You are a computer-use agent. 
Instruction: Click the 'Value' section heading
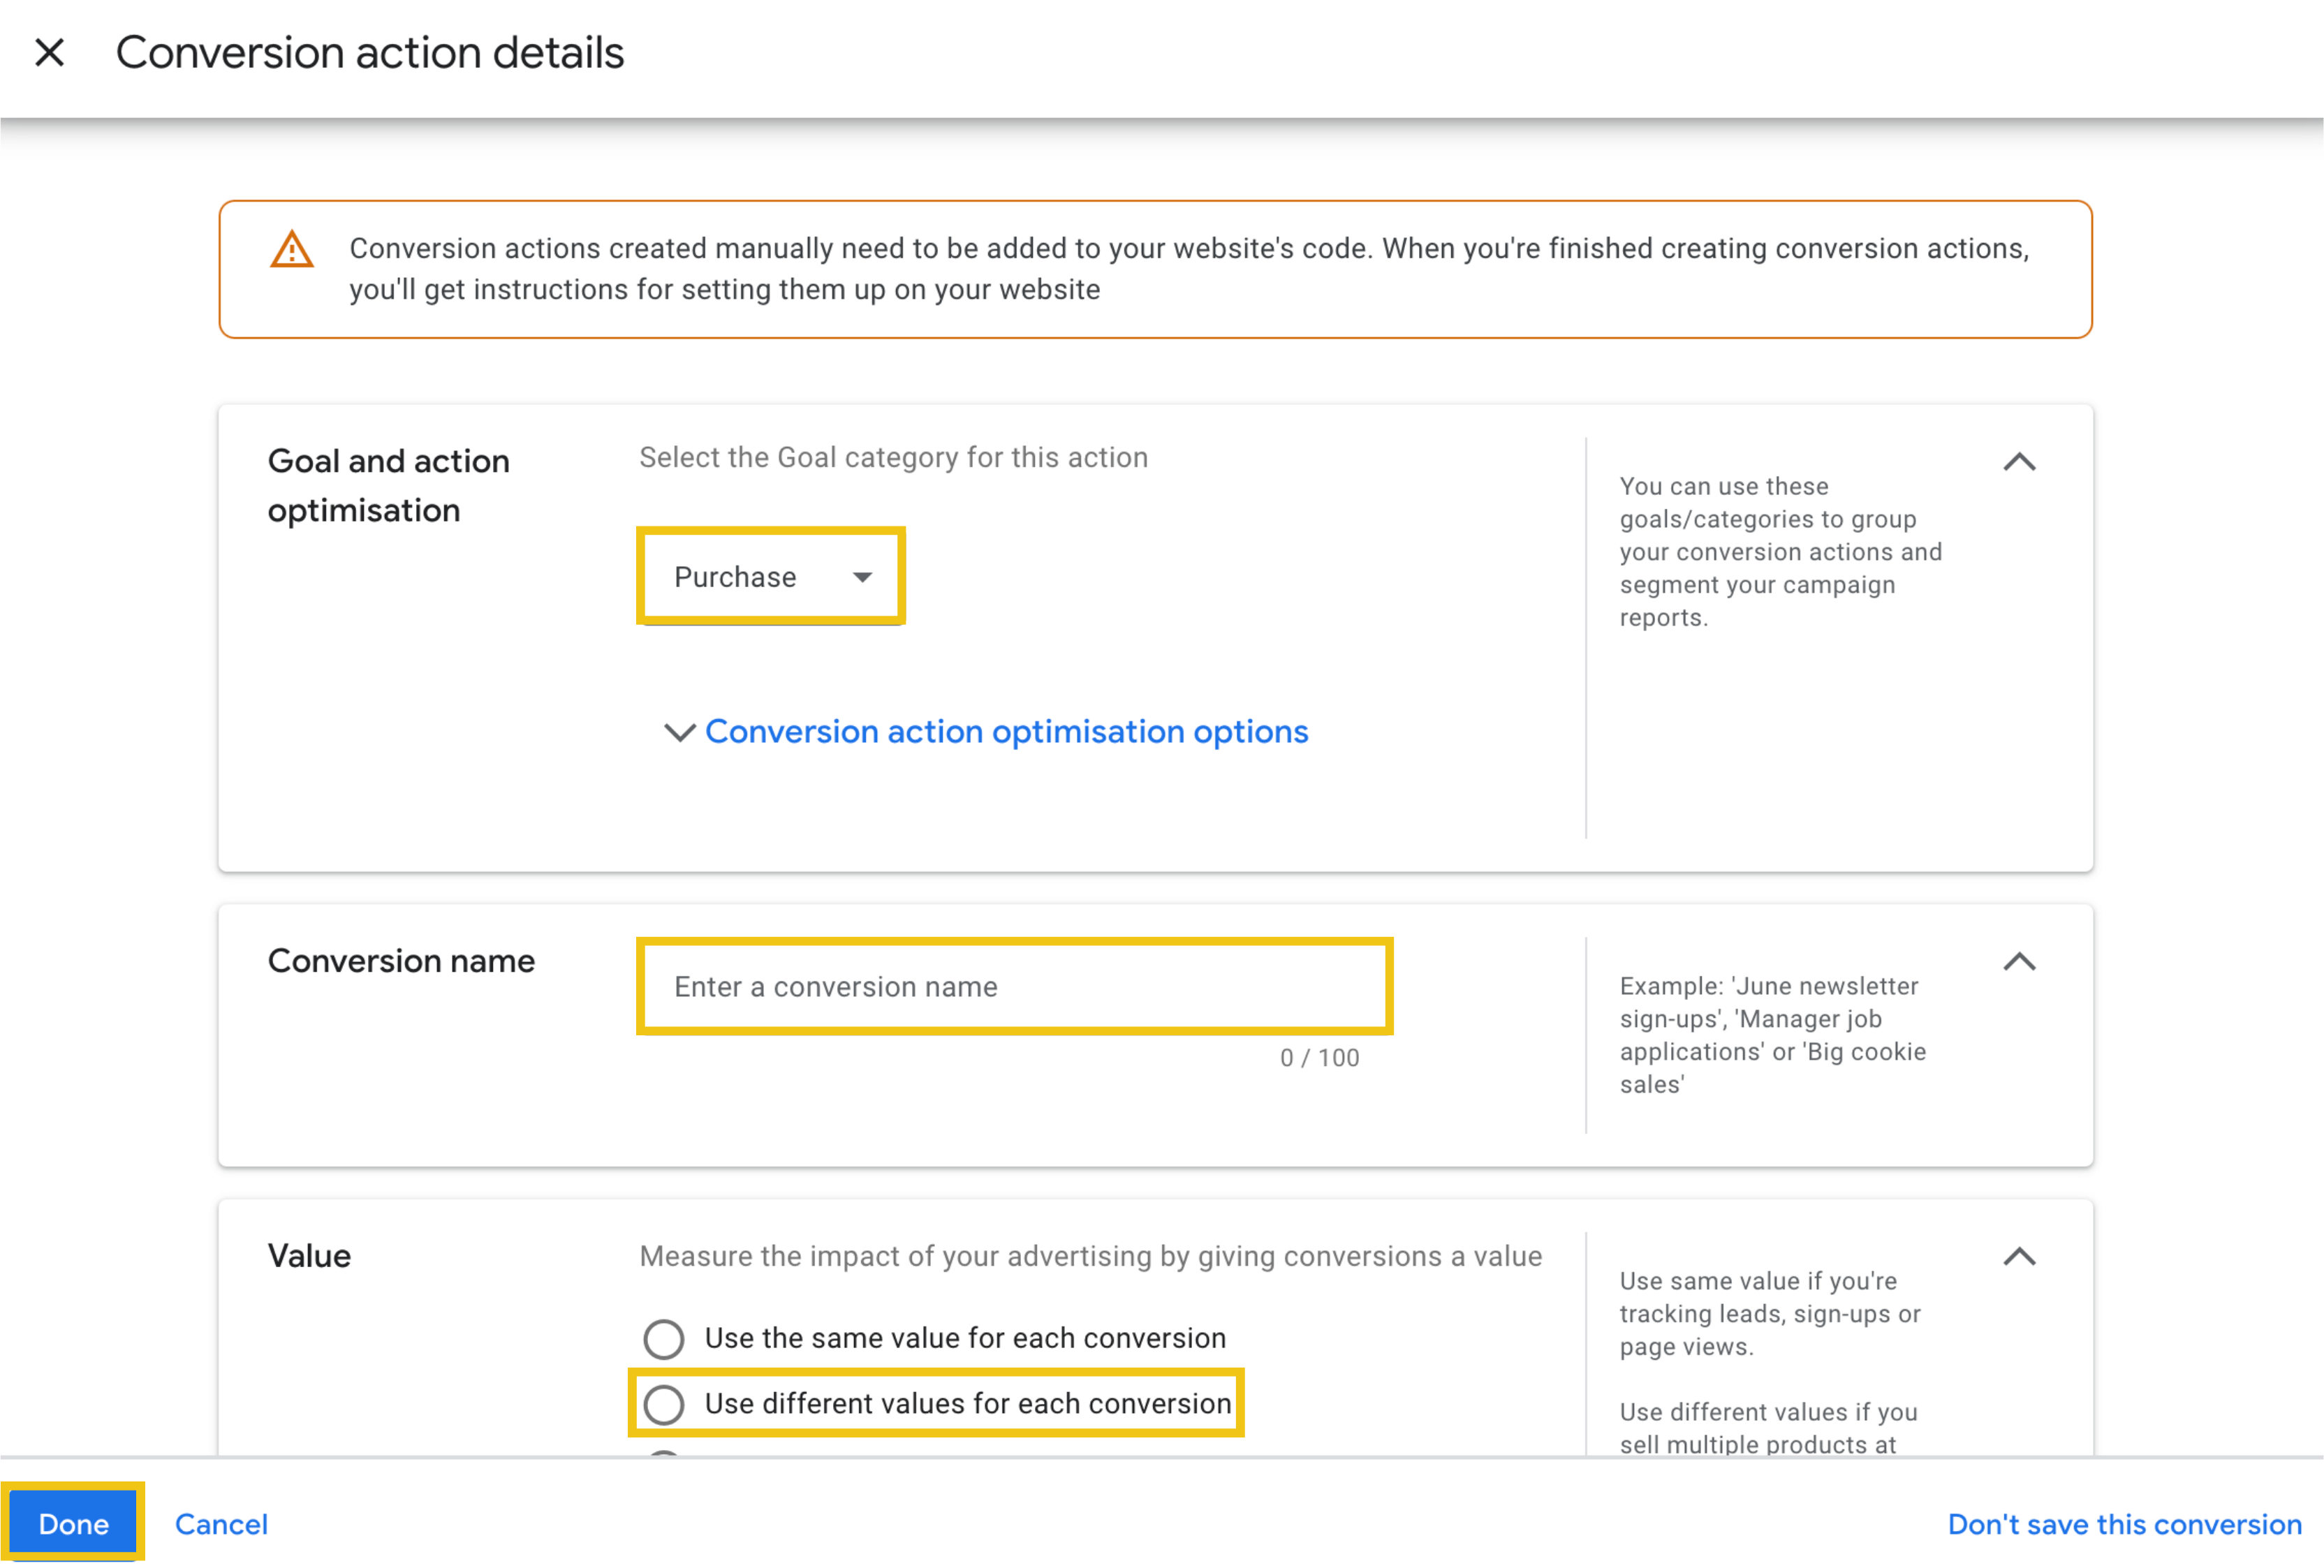[x=309, y=1256]
